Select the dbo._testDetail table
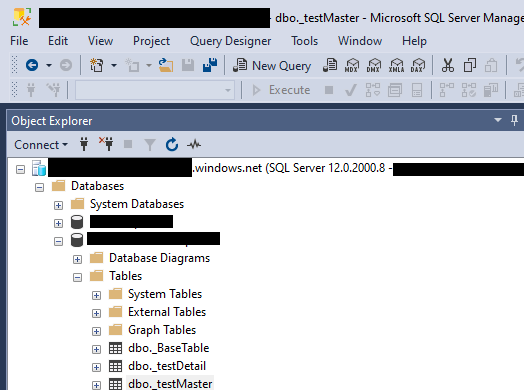Viewport: 524px width, 390px height. pos(167,366)
